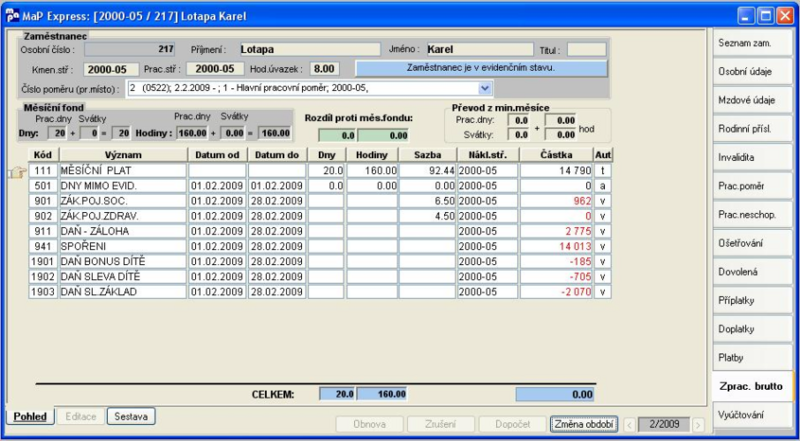This screenshot has width=800, height=441.
Task: Select the Platby tab
Action: coord(753,357)
